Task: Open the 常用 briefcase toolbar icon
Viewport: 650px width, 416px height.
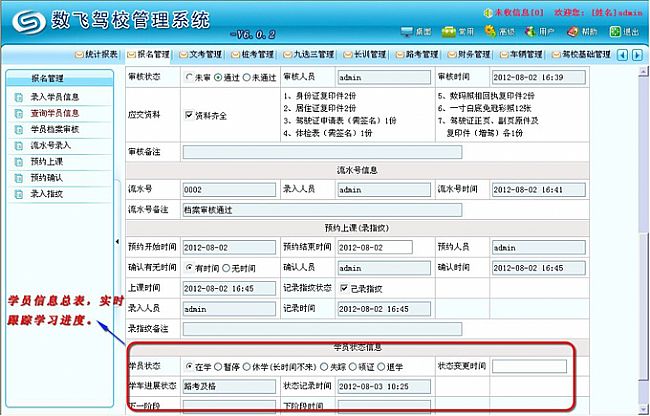Action: click(x=449, y=31)
